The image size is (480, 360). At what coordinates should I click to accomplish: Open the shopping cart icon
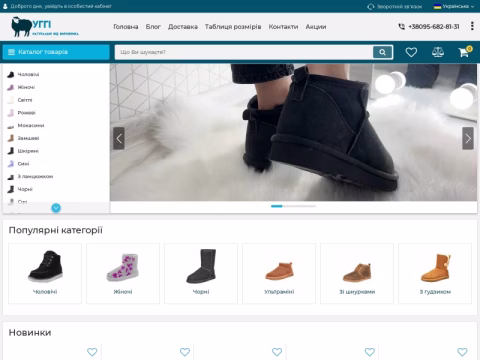464,52
